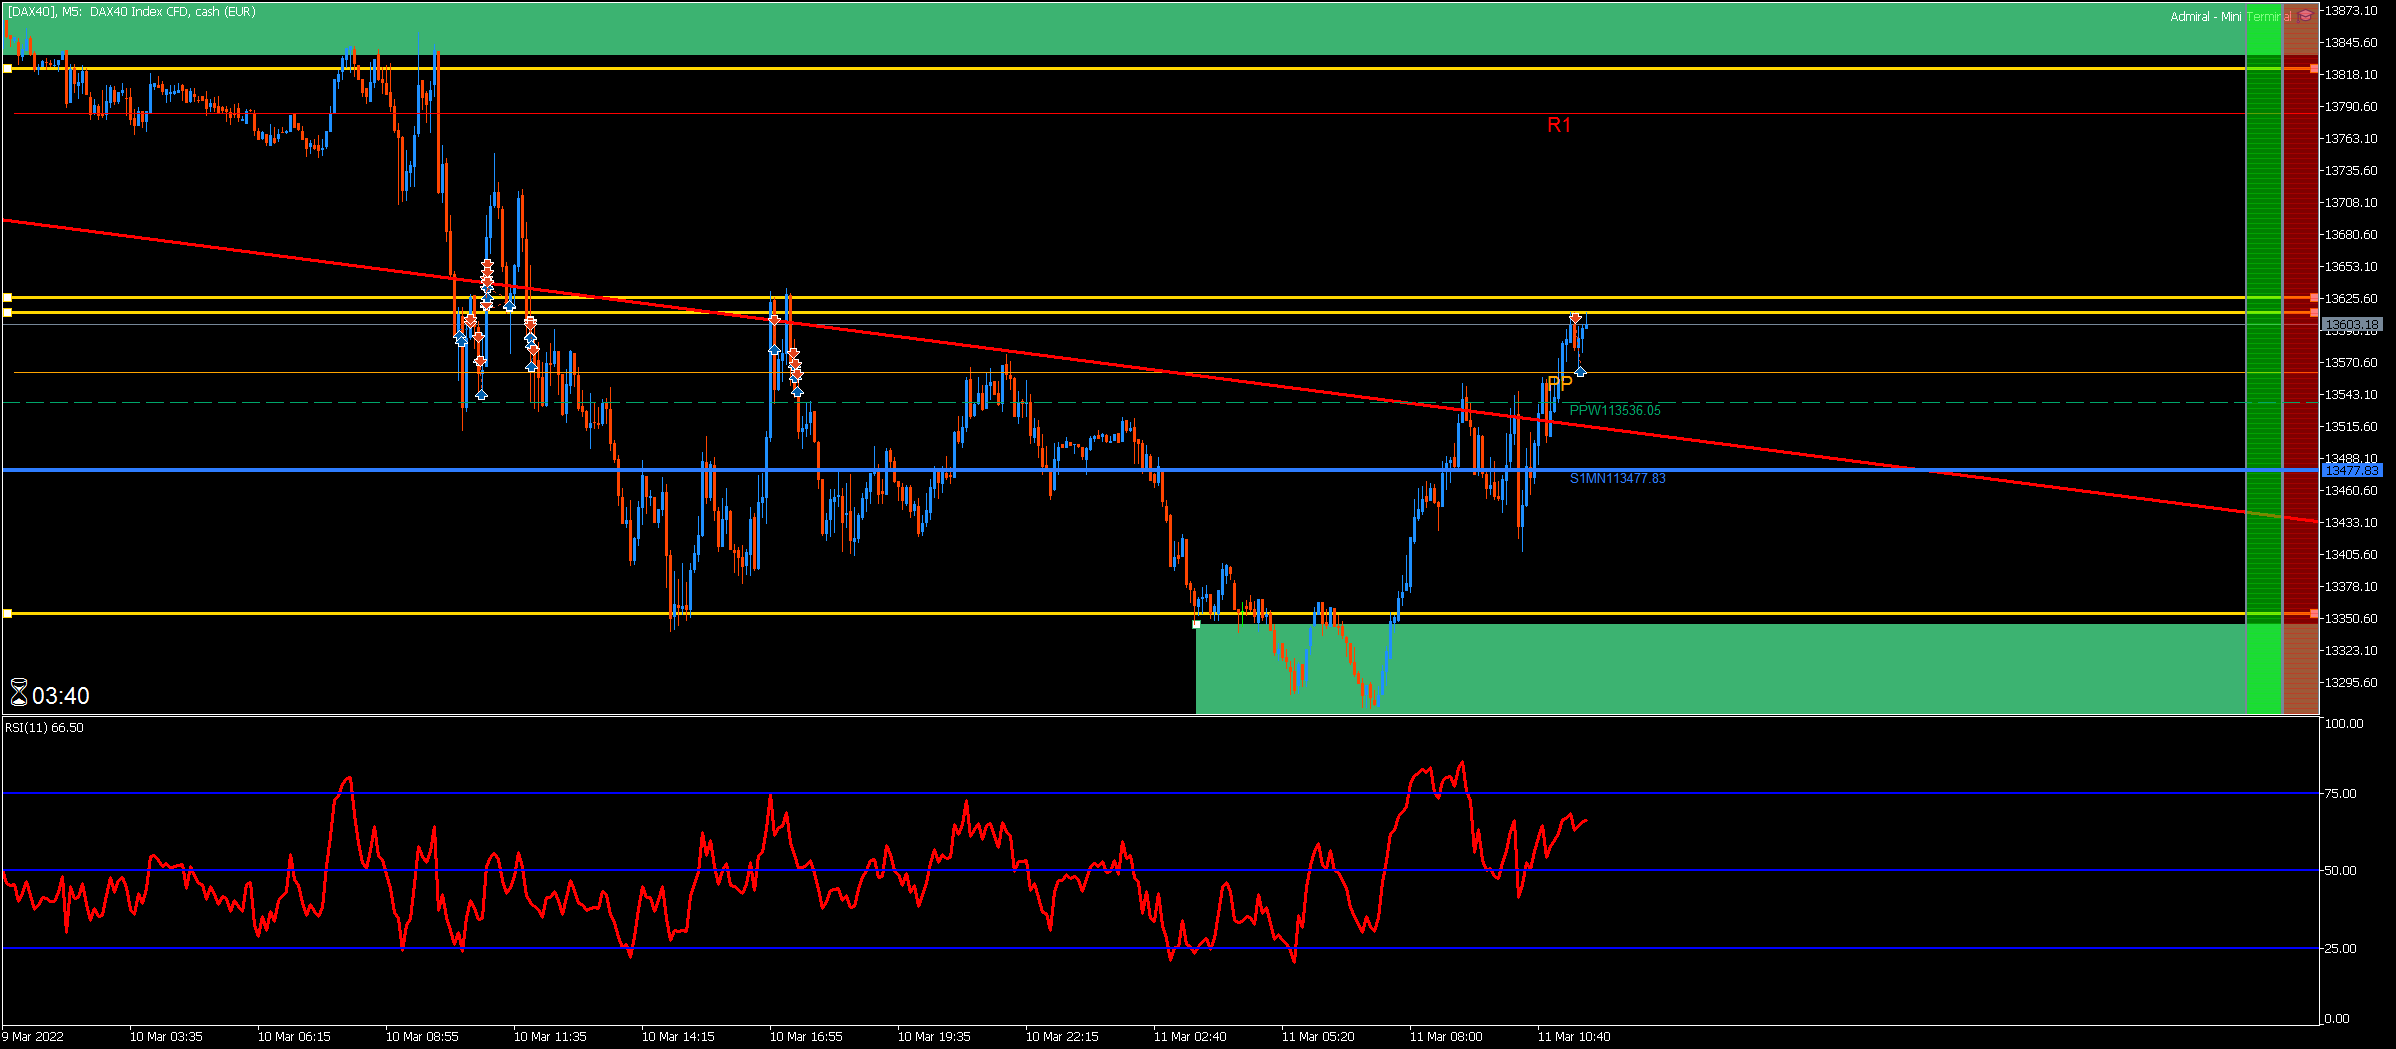Click the graduation cap icon beside Mini Terminal
The image size is (2396, 1049).
(x=2305, y=16)
